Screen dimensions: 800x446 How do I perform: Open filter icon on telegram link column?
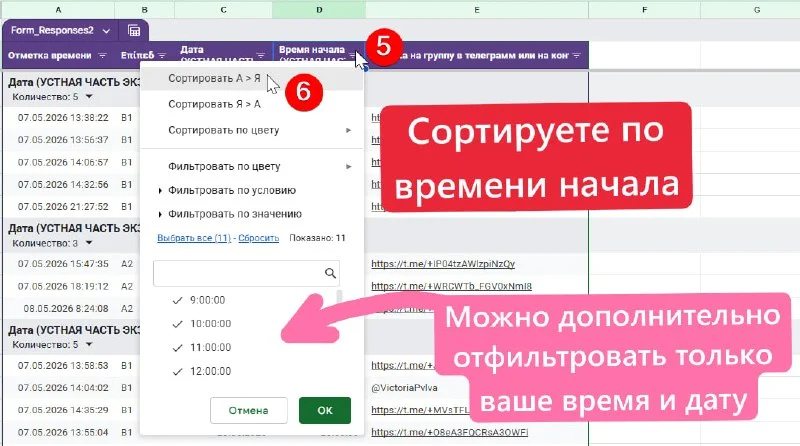577,55
